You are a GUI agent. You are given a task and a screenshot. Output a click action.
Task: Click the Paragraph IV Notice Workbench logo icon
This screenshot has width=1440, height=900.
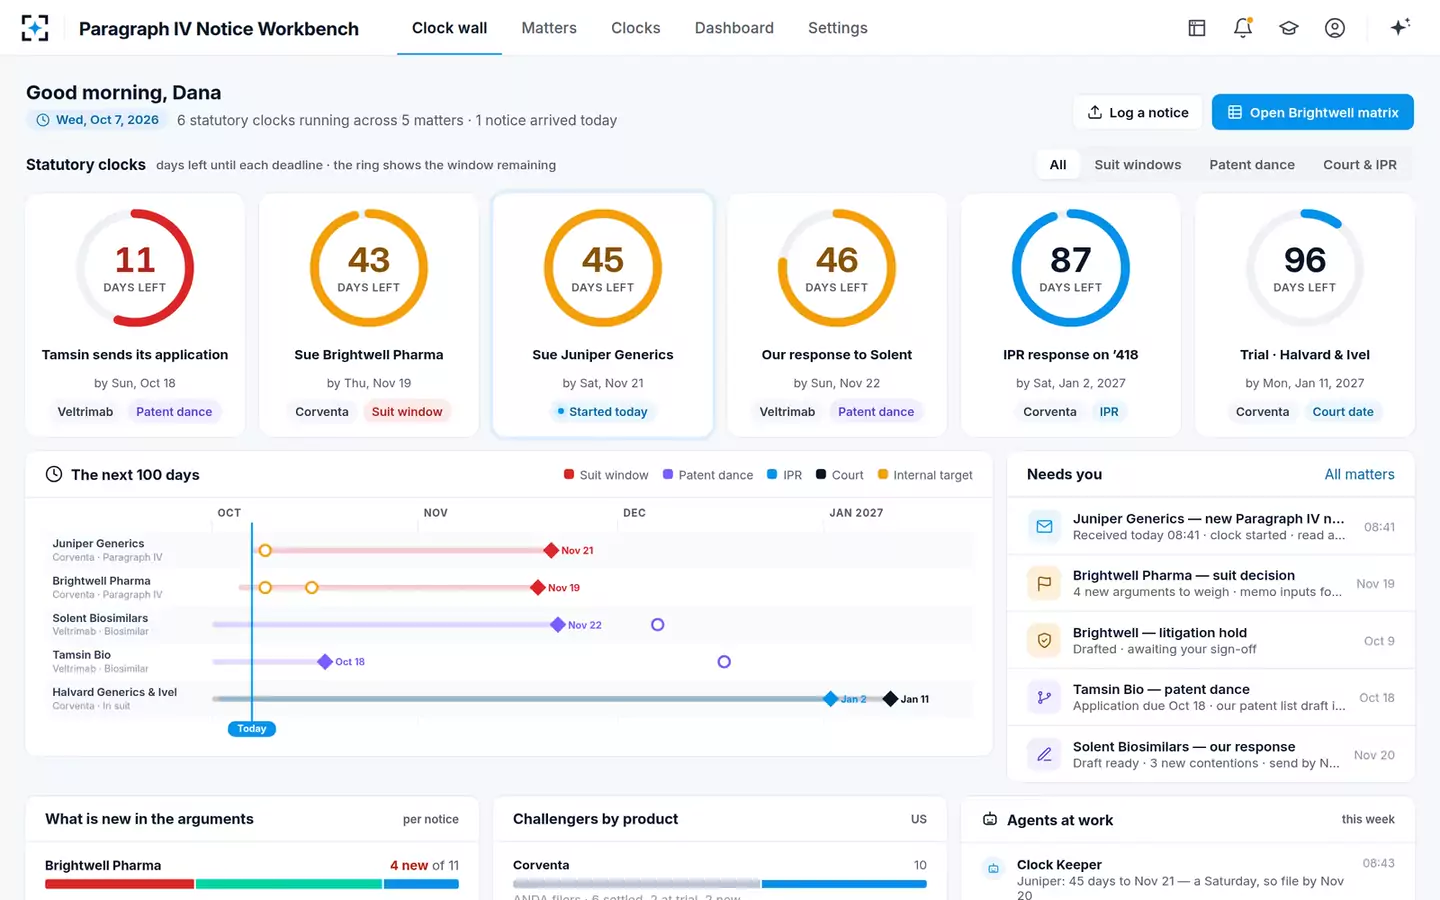point(35,28)
